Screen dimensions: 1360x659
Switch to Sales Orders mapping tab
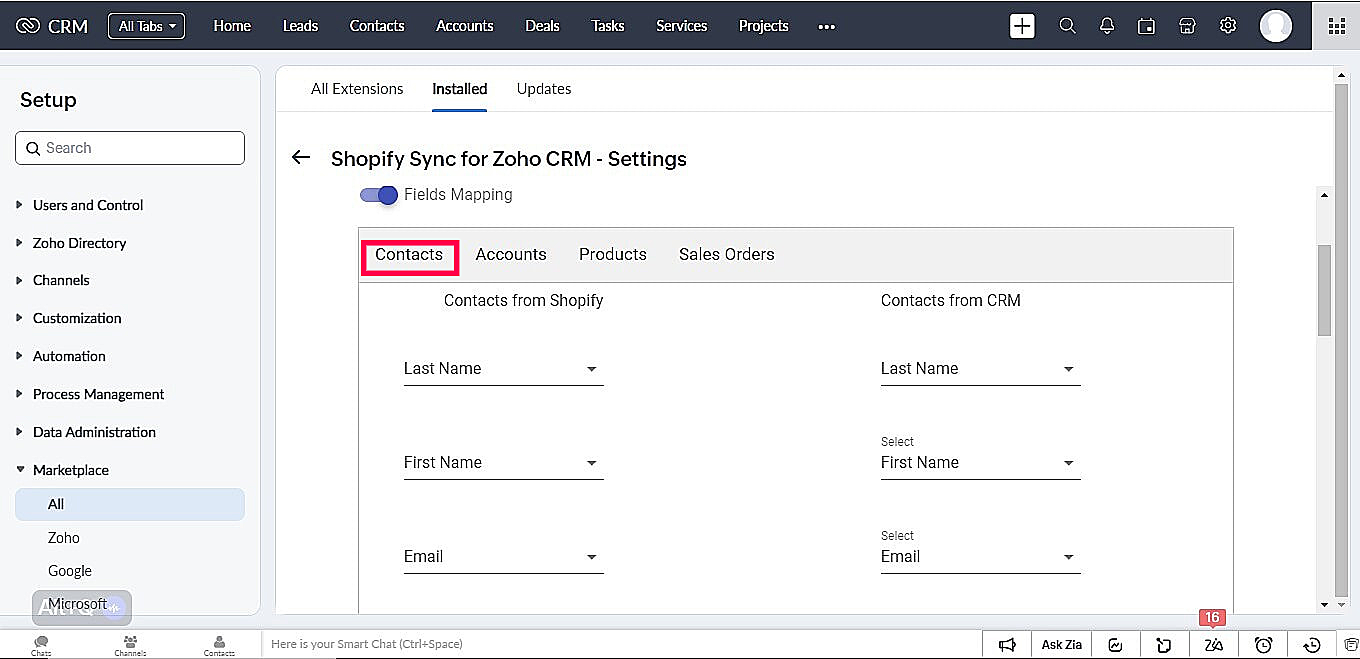(x=727, y=255)
